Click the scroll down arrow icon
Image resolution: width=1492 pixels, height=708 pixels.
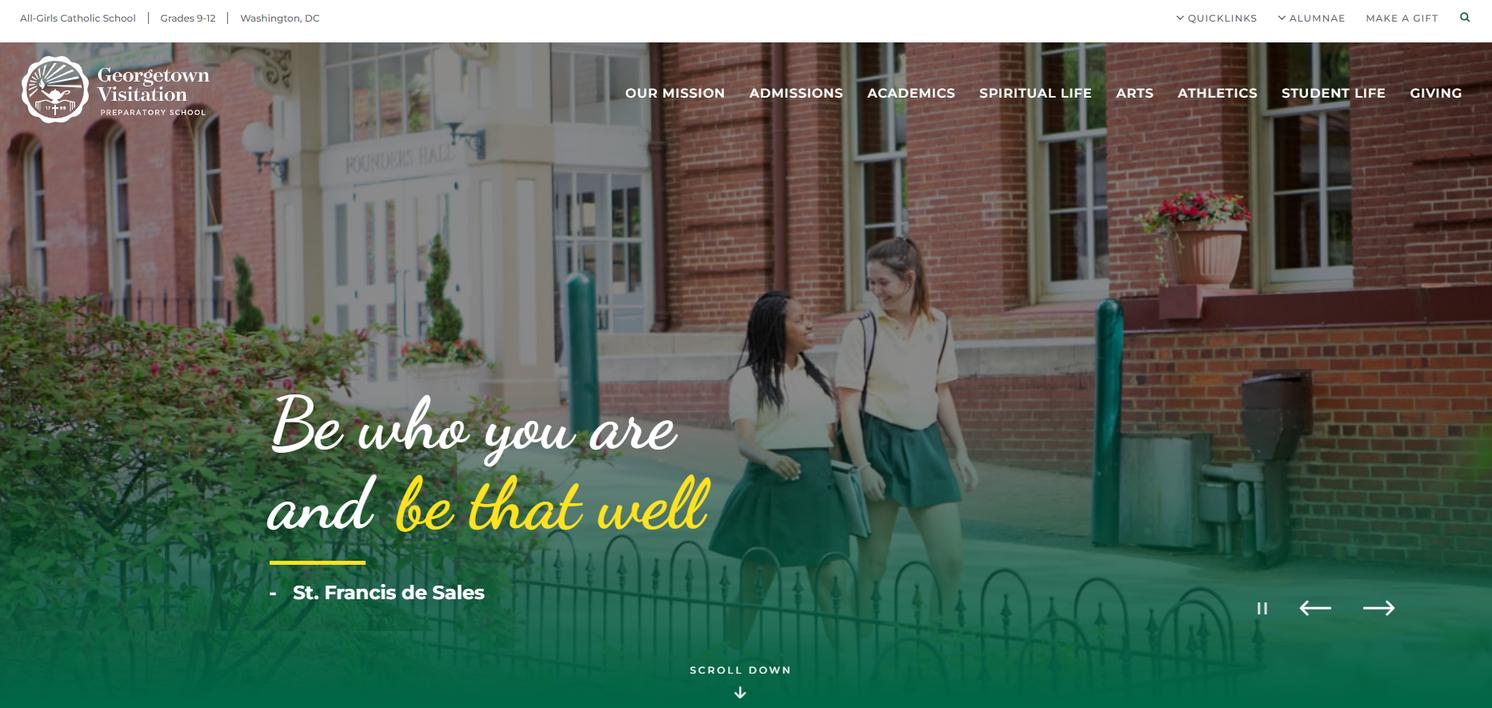point(740,692)
